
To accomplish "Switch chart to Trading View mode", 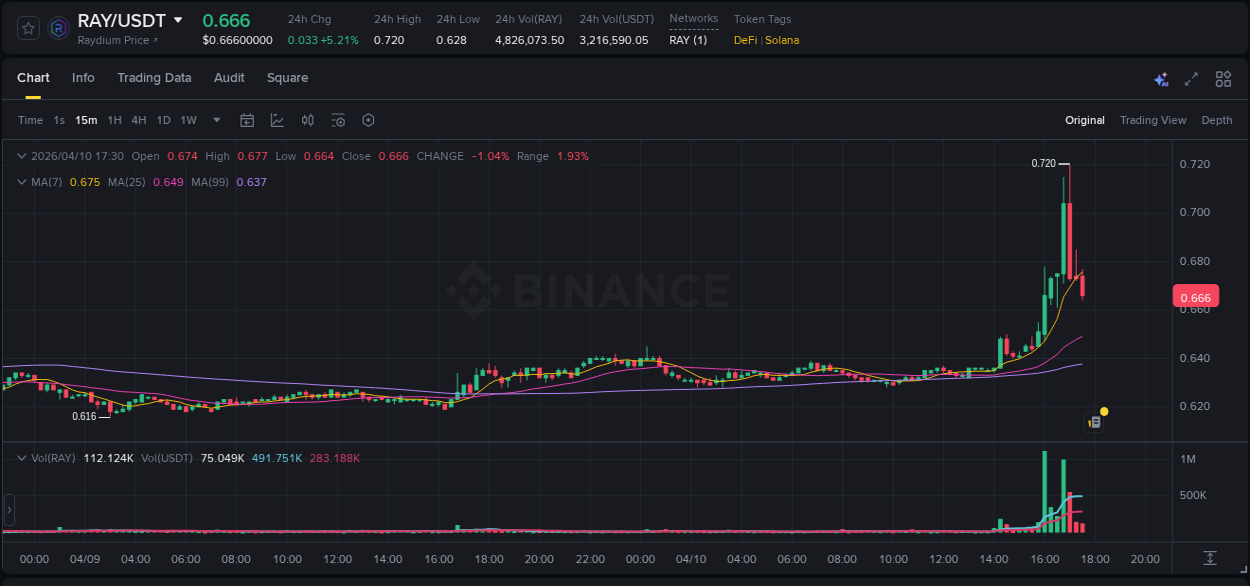I will coord(1153,120).
